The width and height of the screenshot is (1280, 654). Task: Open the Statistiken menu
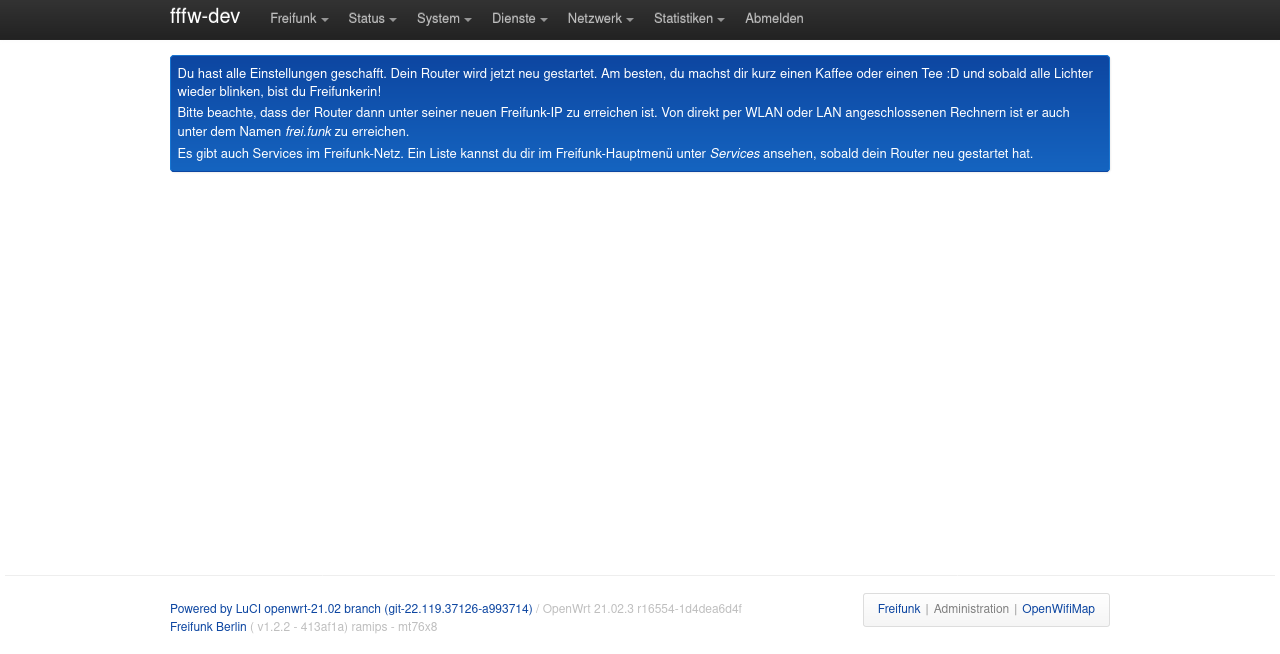coord(683,19)
